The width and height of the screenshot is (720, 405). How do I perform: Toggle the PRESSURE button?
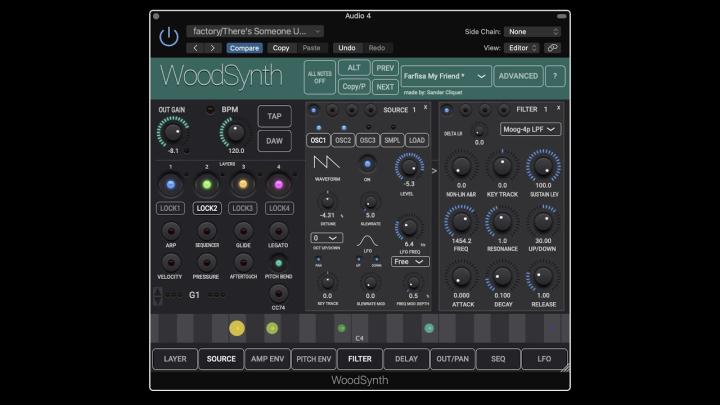pos(207,263)
